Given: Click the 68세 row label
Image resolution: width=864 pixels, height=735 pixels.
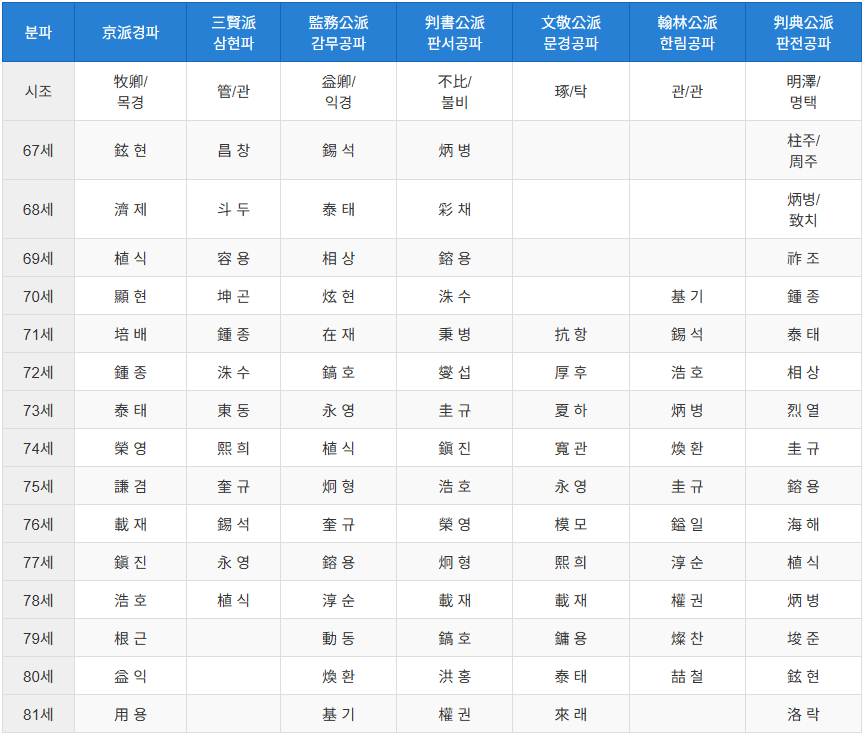Looking at the screenshot, I should (x=38, y=209).
